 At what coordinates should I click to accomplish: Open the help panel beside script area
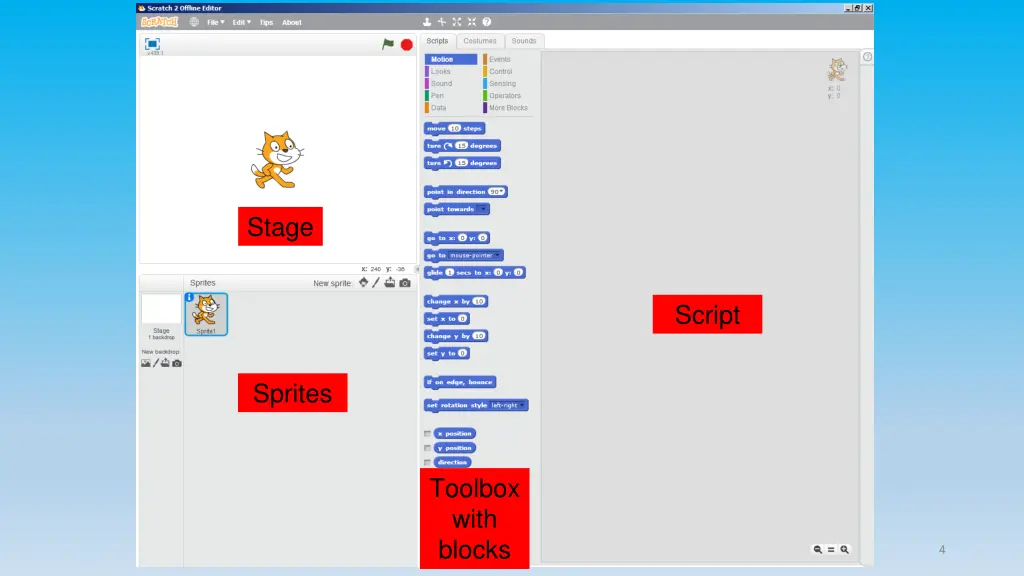coord(867,57)
